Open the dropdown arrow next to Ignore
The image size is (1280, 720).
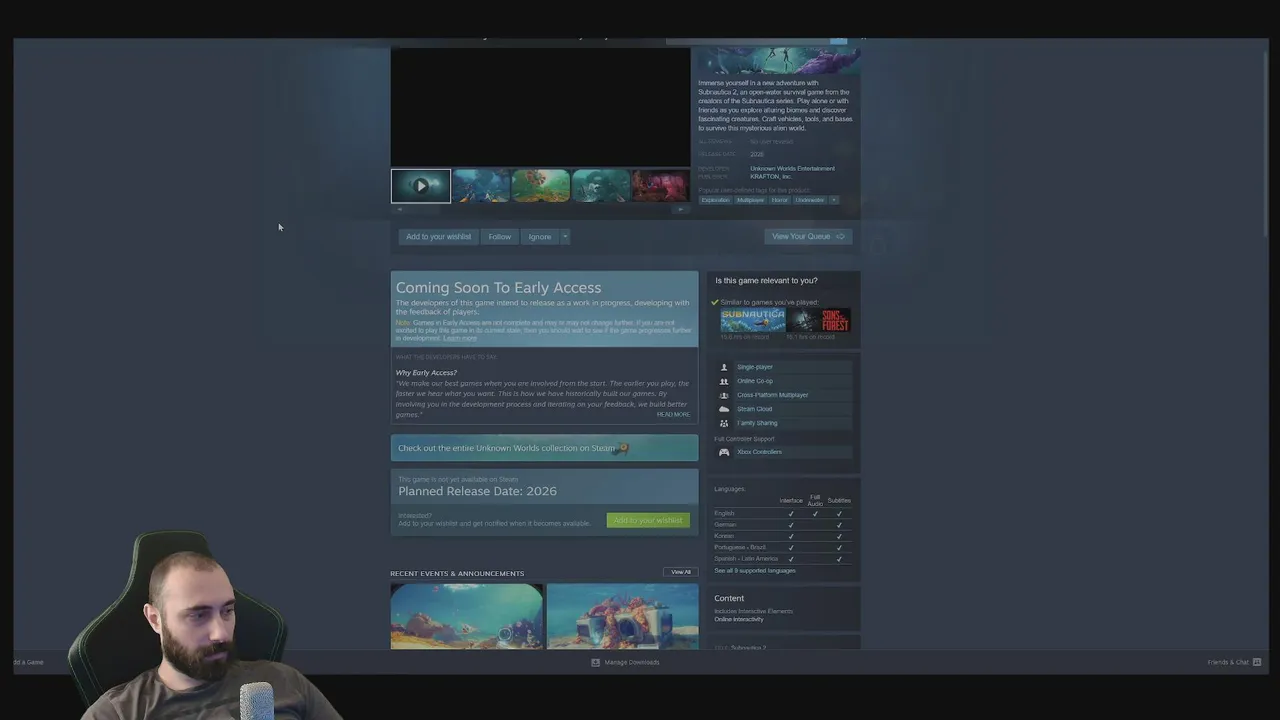click(x=565, y=237)
